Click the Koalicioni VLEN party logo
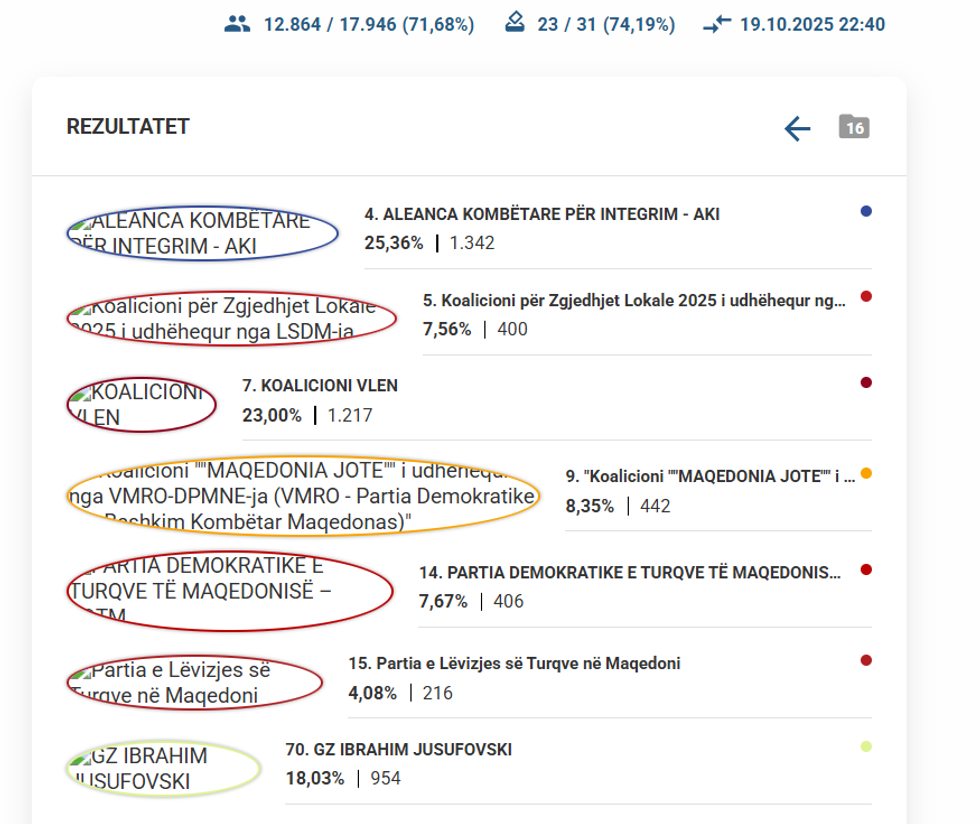The image size is (980, 824). tap(141, 405)
